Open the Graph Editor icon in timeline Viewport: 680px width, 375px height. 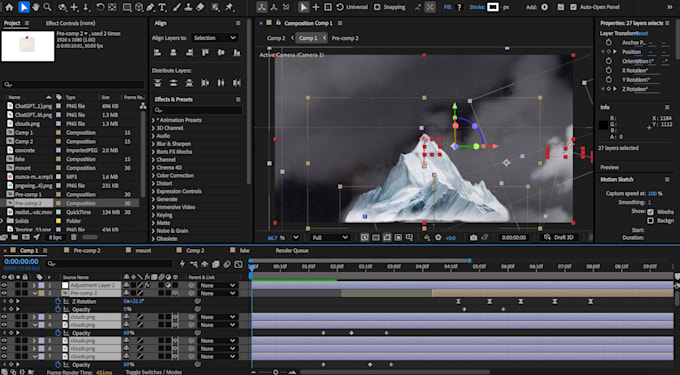pos(238,264)
